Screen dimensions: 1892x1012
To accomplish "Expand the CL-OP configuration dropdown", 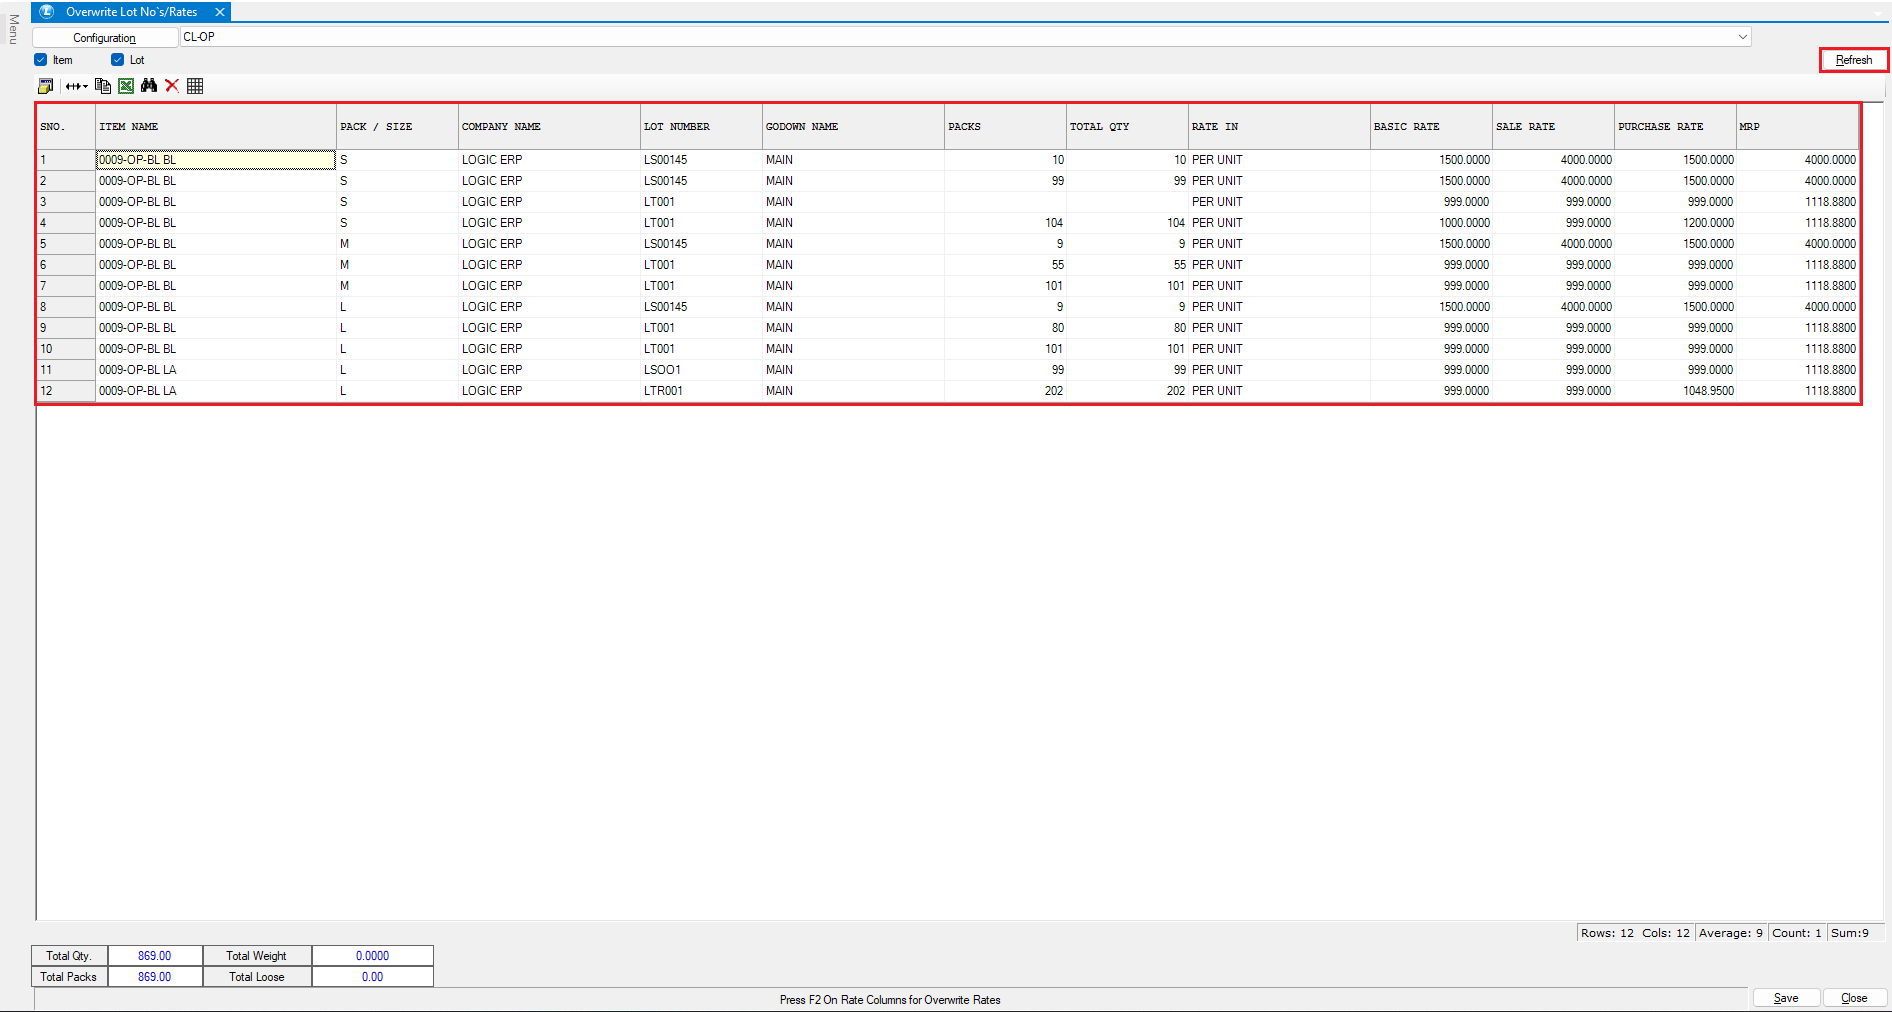I will (1742, 37).
